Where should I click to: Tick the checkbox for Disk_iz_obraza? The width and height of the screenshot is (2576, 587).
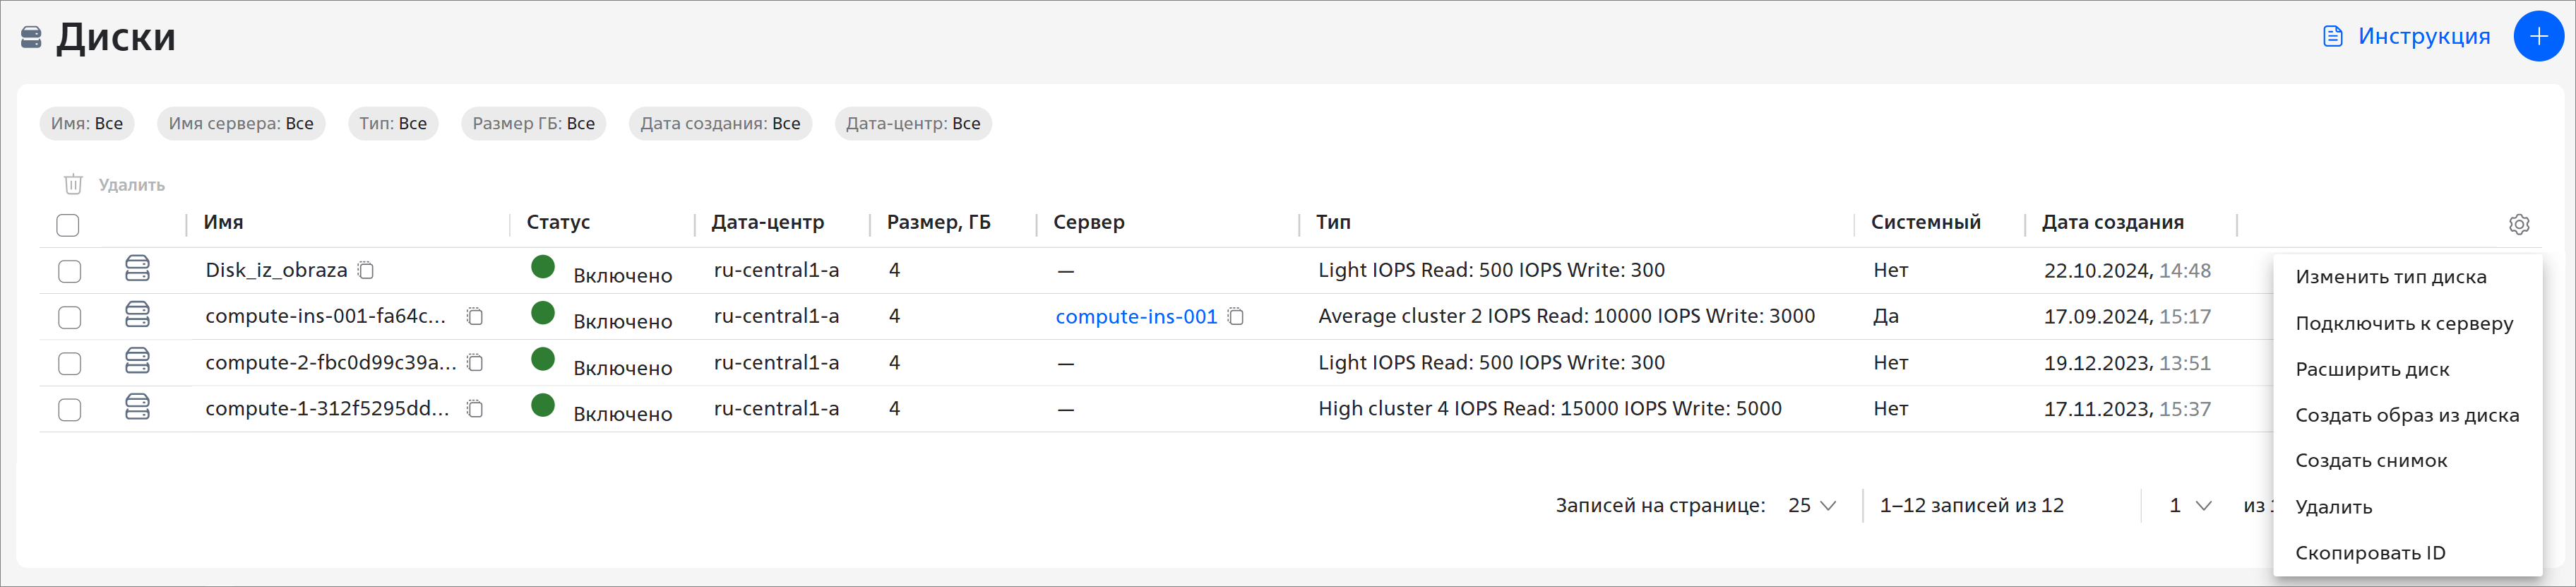(x=70, y=271)
